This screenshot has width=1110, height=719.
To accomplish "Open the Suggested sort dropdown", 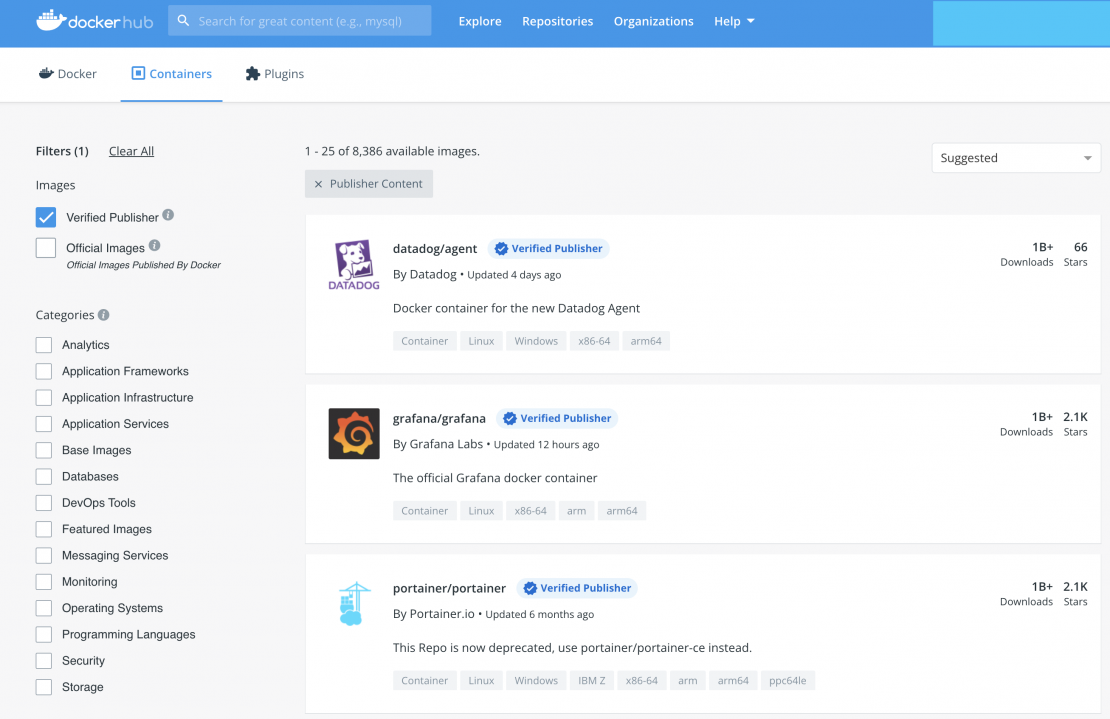I will click(1015, 158).
